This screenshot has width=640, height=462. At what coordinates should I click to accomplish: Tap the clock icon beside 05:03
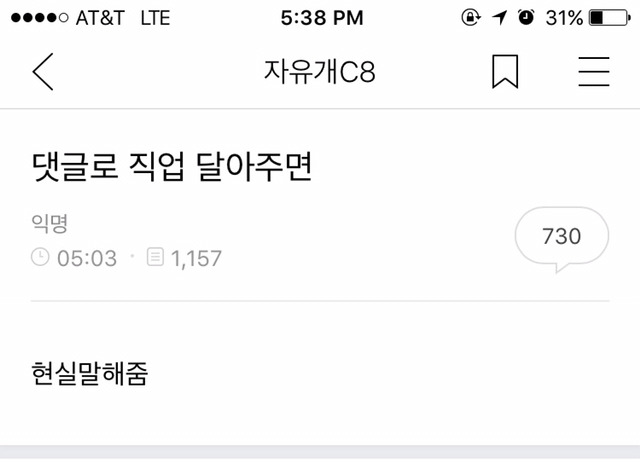[40, 258]
